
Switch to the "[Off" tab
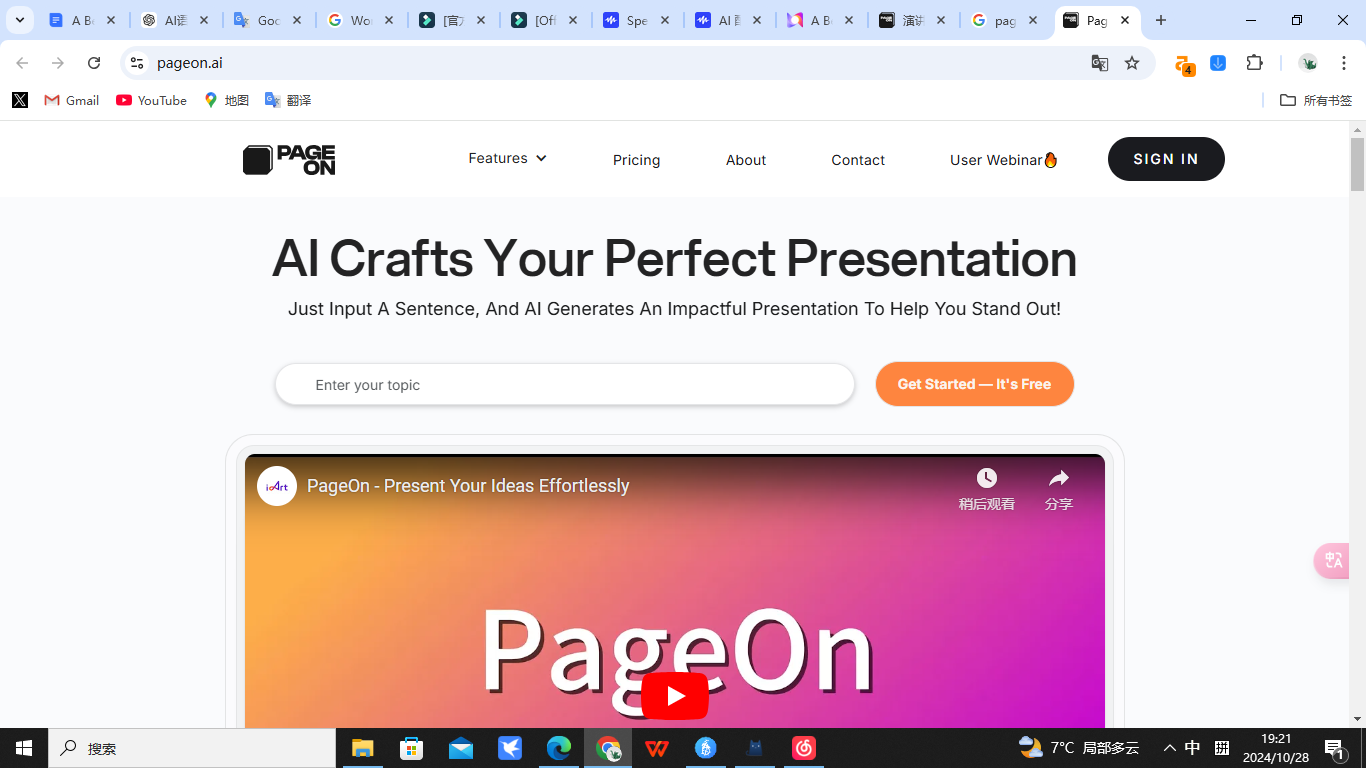pyautogui.click(x=545, y=20)
